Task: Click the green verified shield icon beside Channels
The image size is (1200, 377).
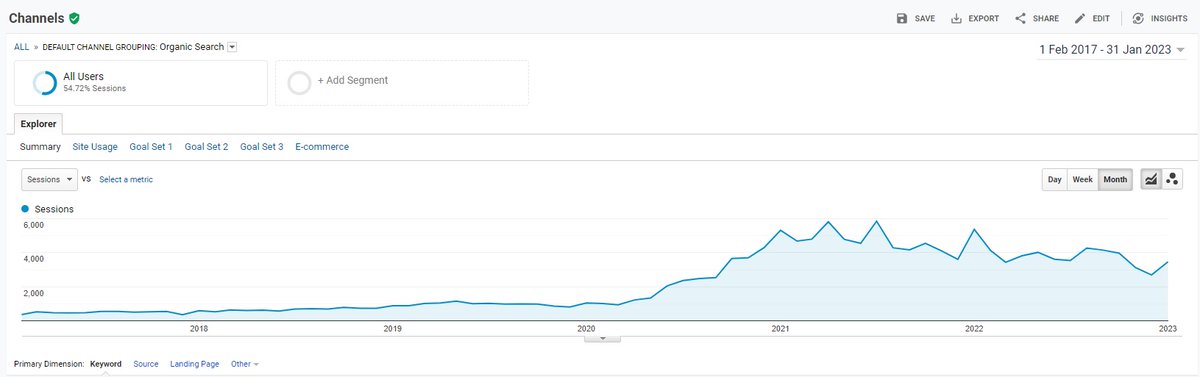Action: (x=75, y=18)
